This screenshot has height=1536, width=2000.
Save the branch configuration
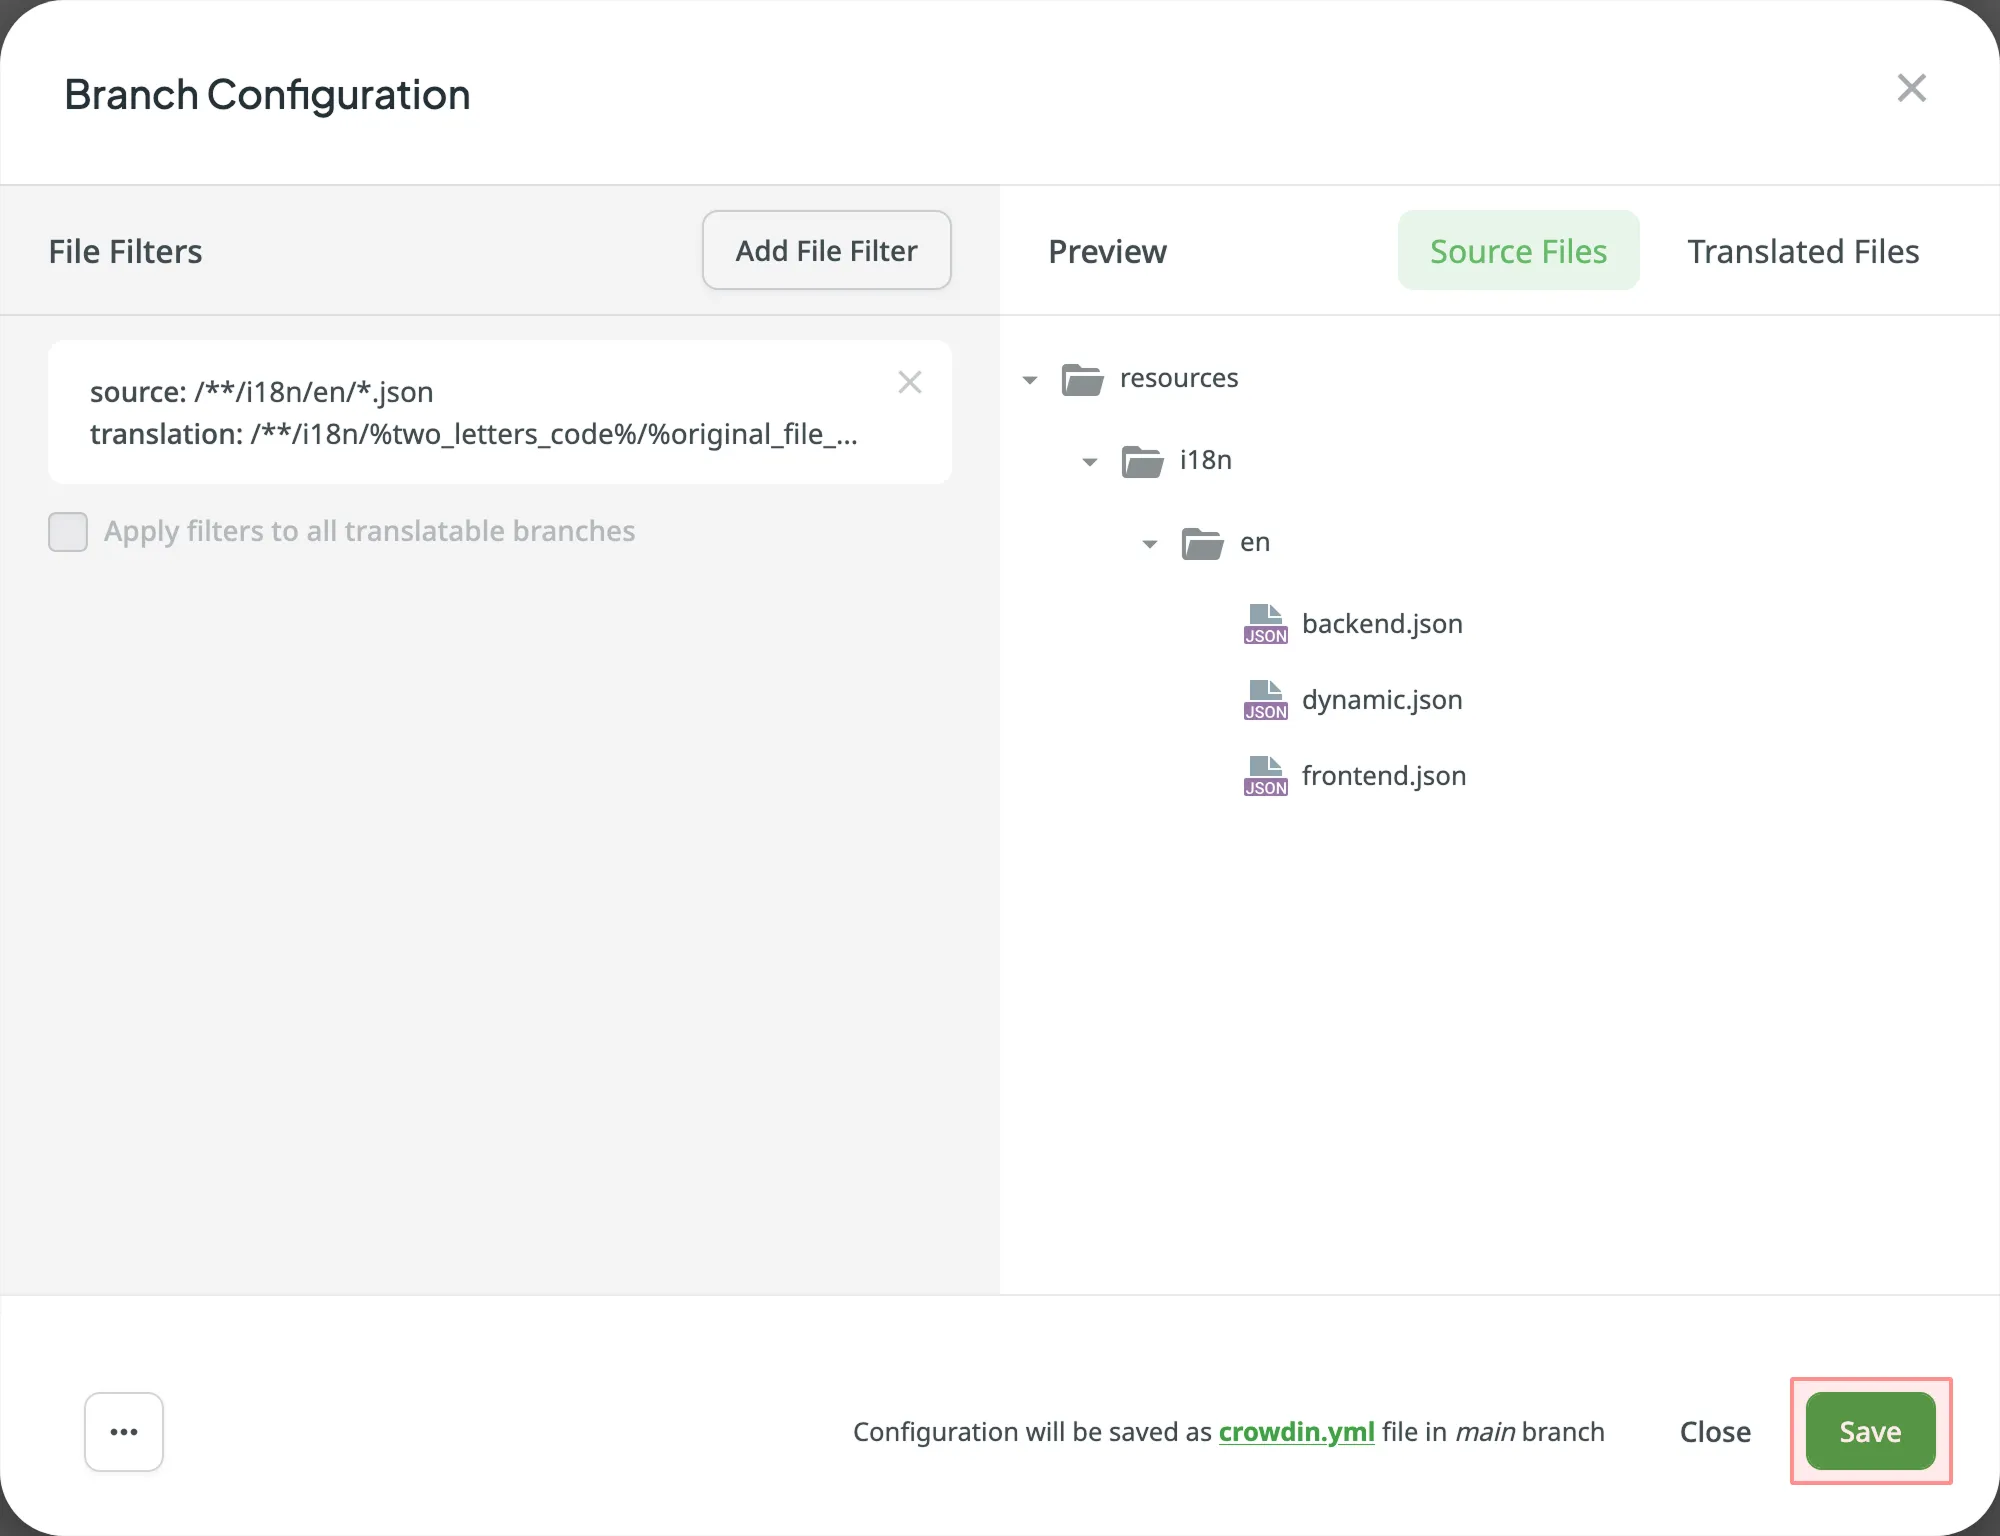(1869, 1431)
